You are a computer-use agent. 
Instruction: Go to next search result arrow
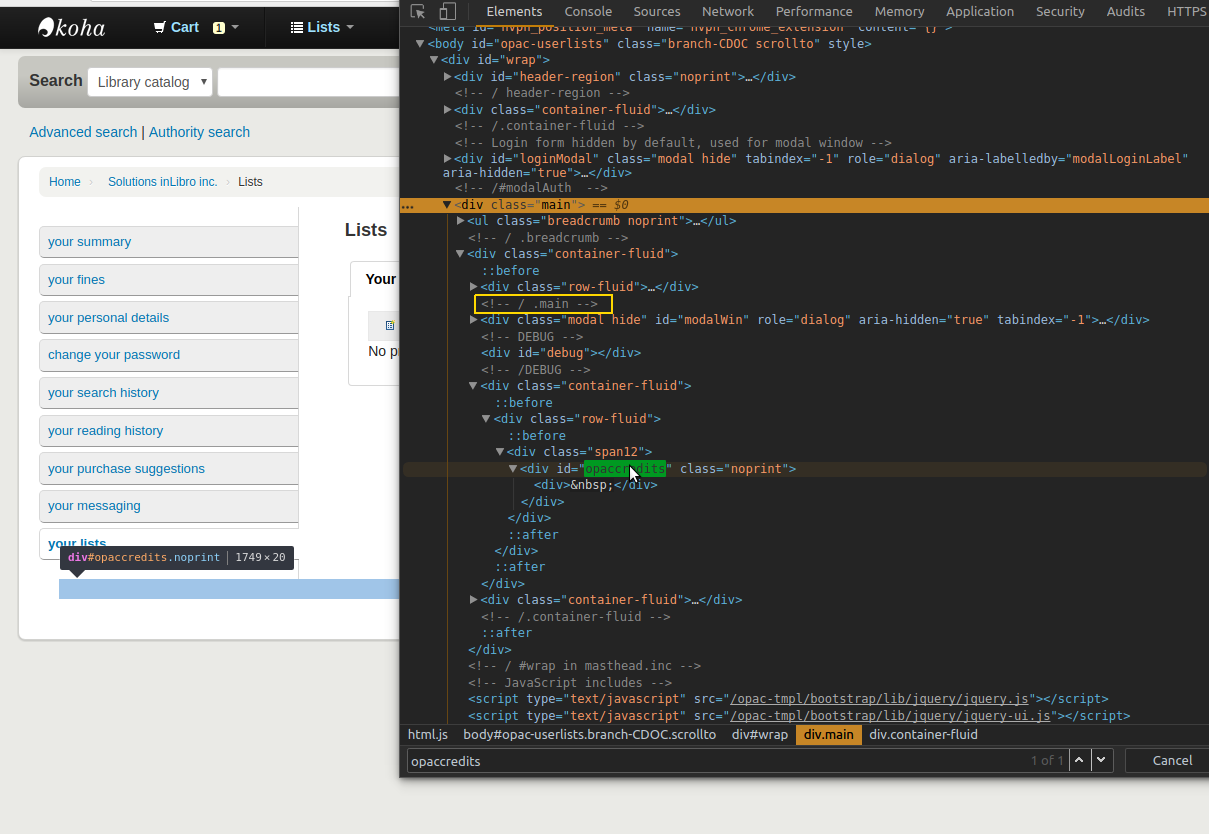coord(1102,760)
